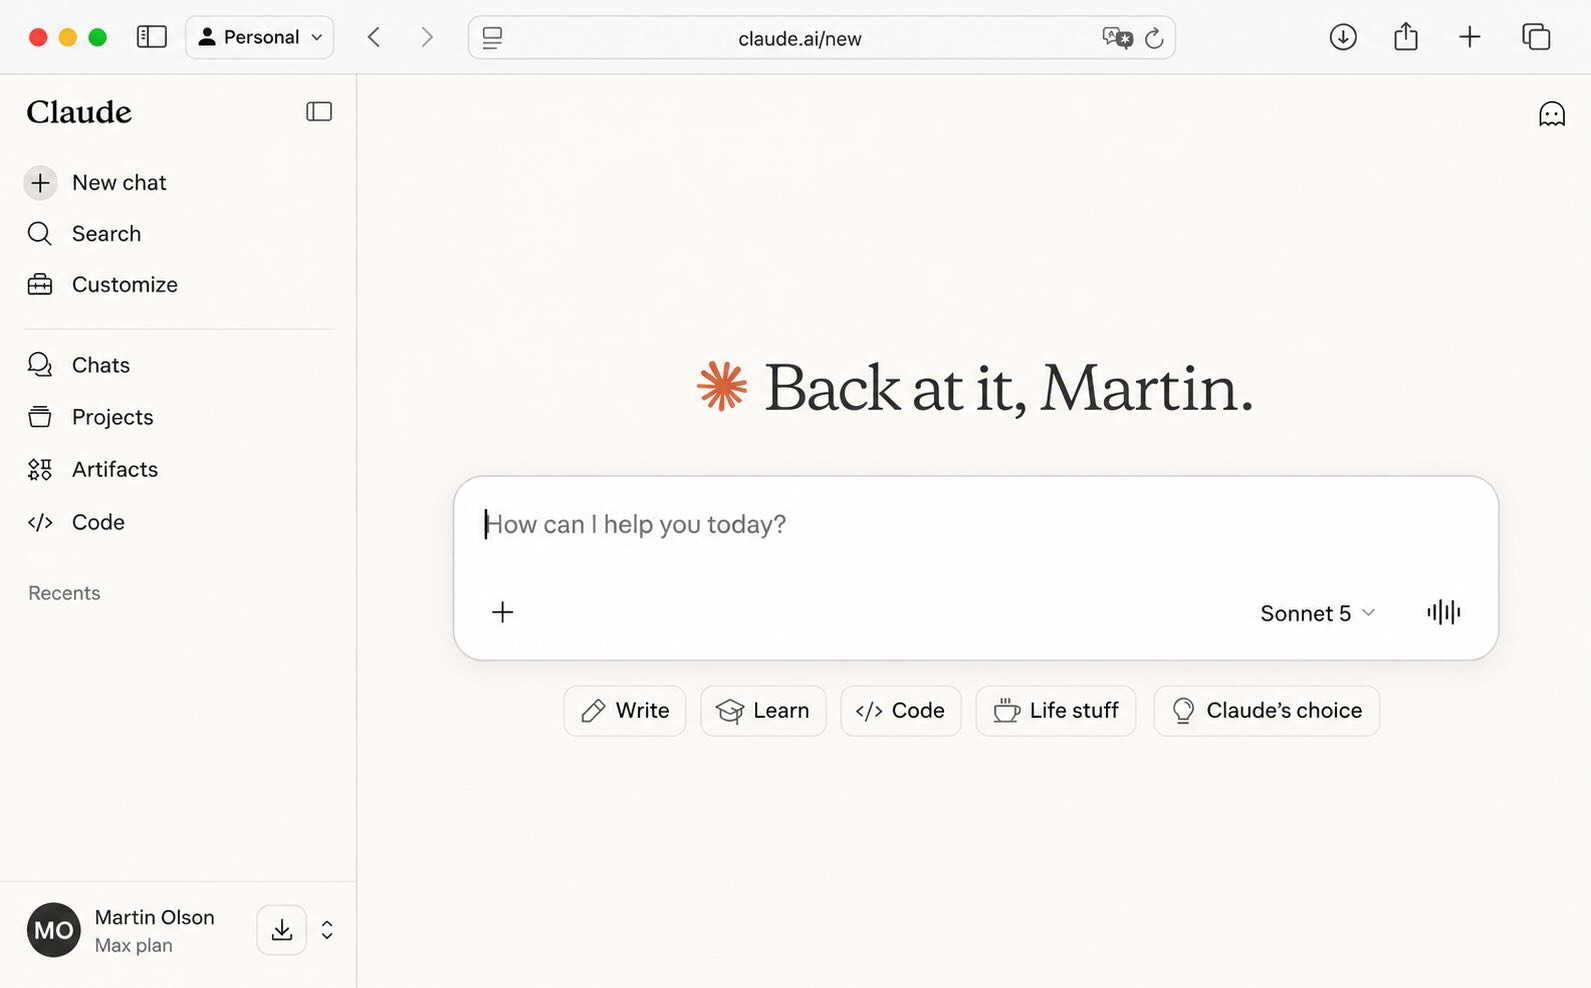Choose the Claude's choice suggestion chip
This screenshot has width=1591, height=988.
1267,711
